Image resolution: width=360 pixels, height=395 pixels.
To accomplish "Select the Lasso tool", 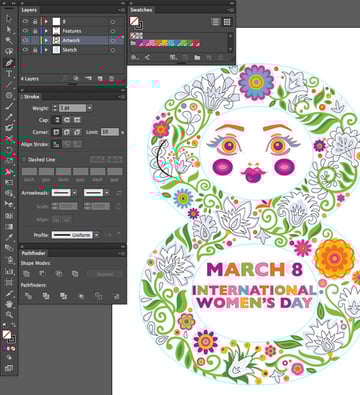I will (9, 52).
